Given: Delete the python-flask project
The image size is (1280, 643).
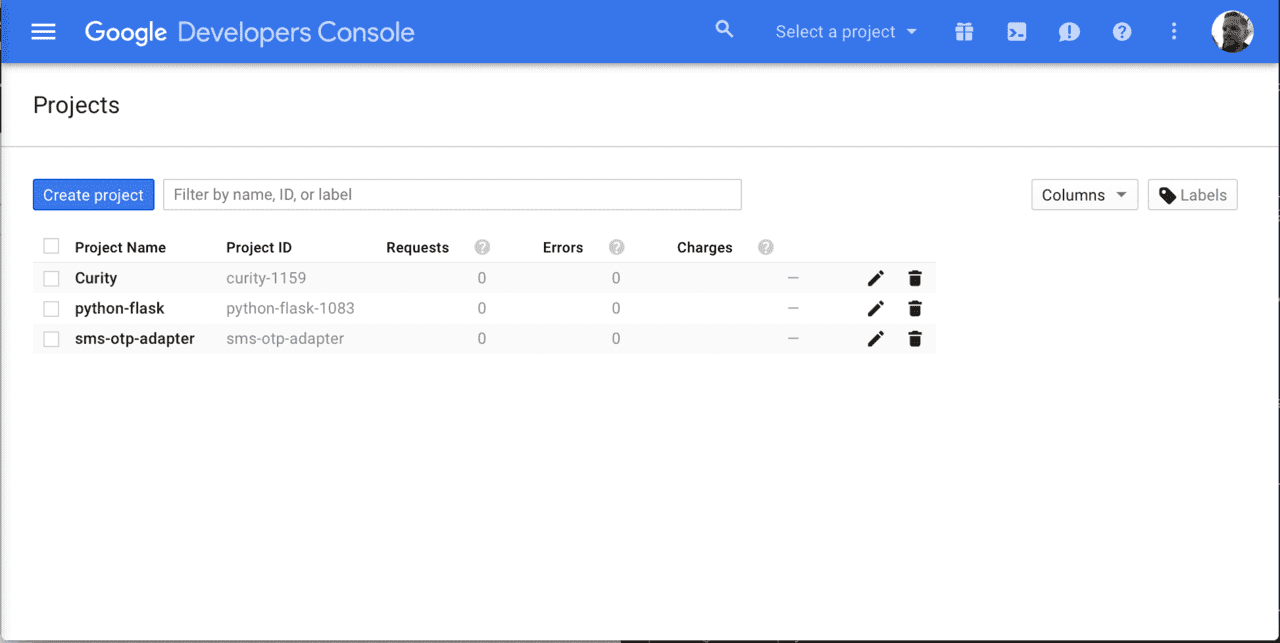Looking at the screenshot, I should 914,308.
